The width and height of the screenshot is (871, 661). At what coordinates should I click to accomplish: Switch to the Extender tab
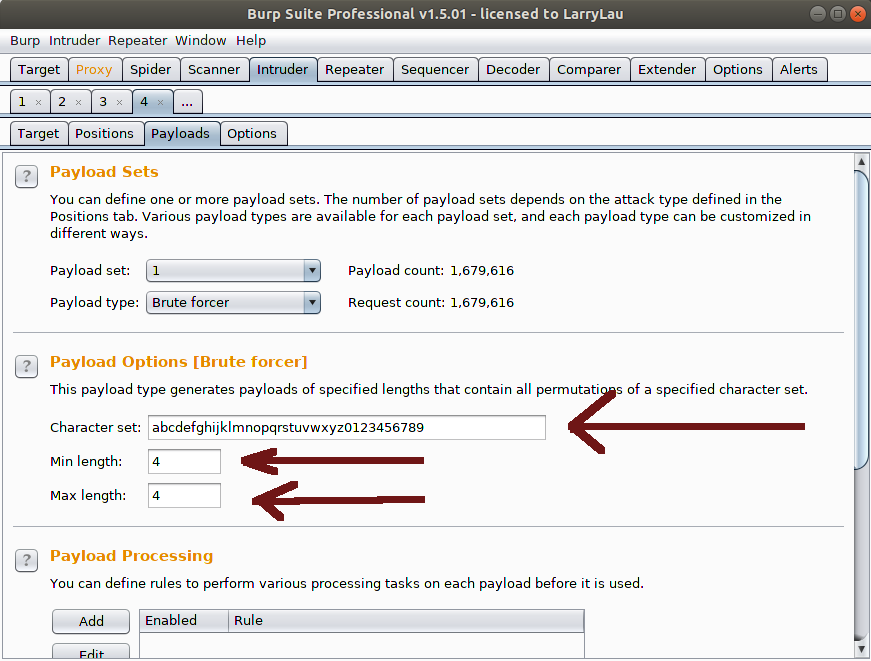point(667,70)
